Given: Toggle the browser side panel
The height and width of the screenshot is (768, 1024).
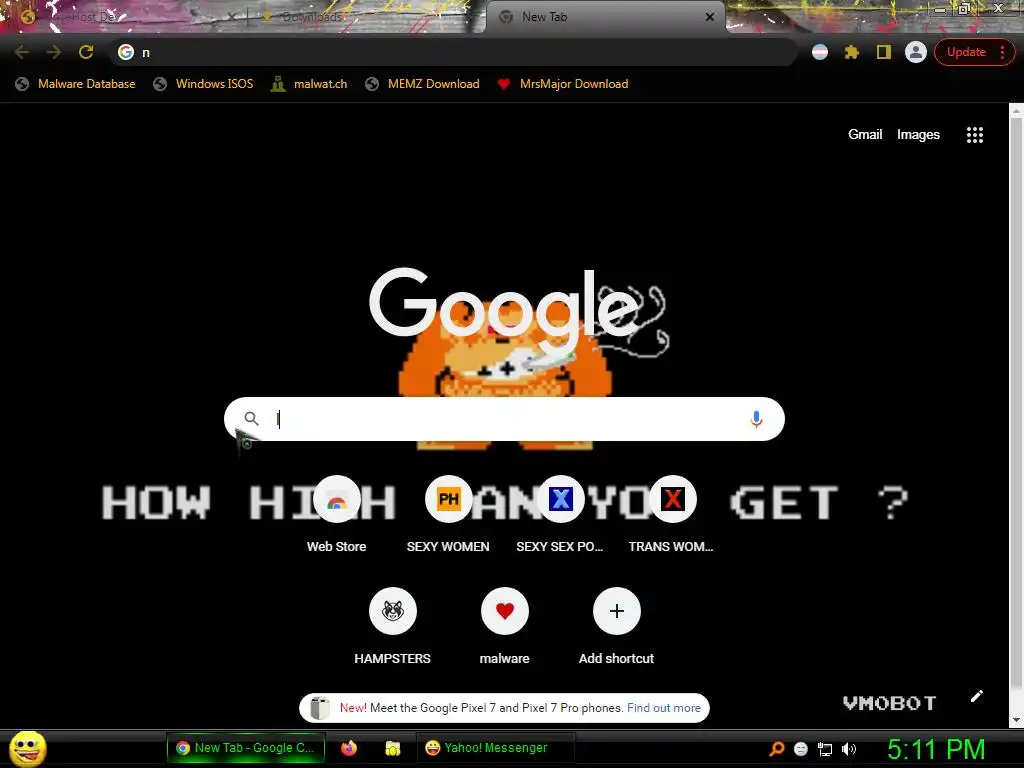Looking at the screenshot, I should tap(884, 52).
